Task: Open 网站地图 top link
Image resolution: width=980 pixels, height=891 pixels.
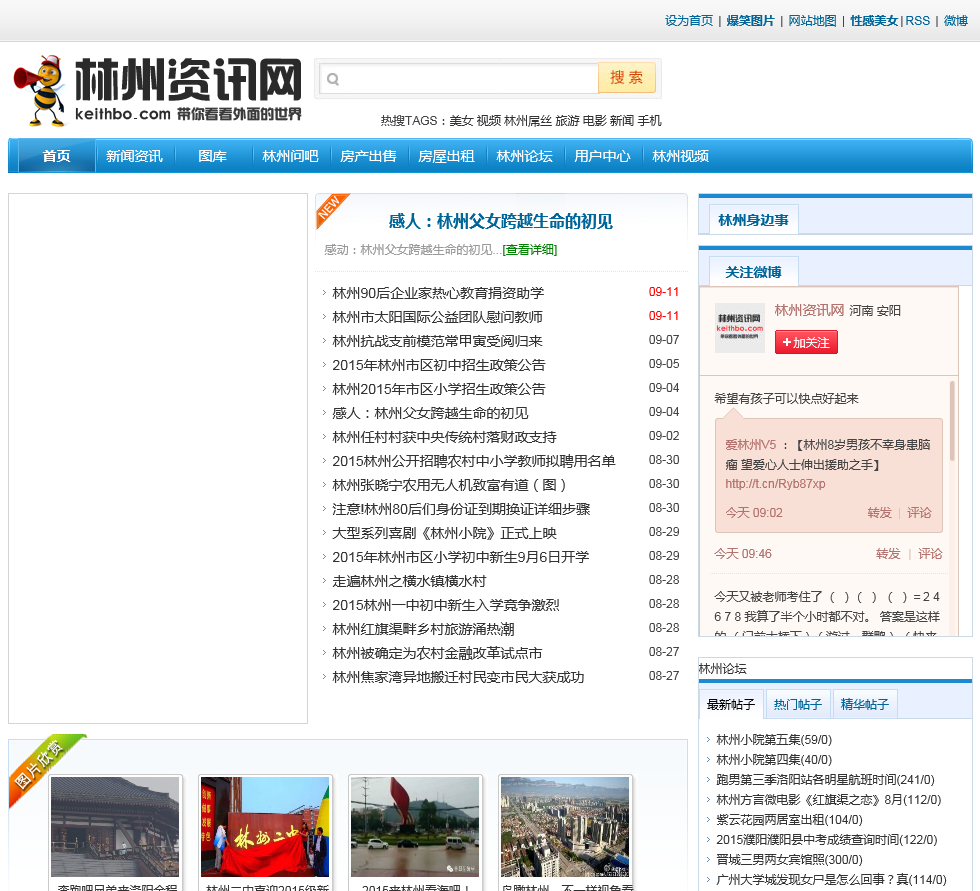Action: [812, 21]
